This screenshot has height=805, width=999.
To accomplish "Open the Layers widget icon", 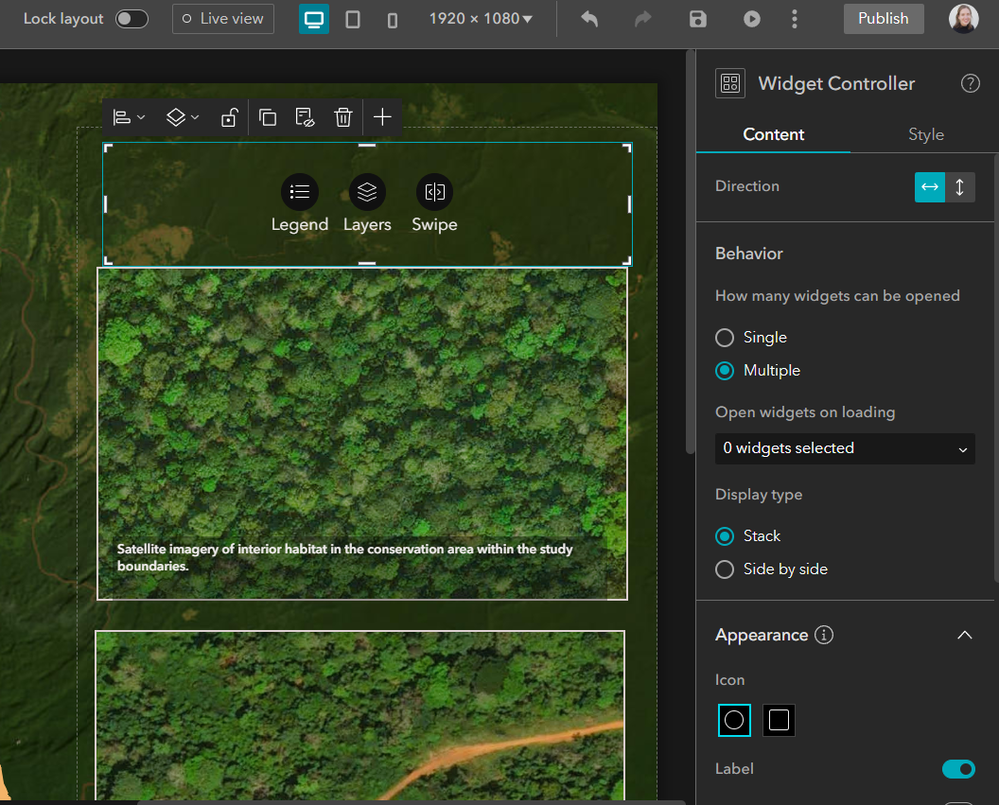I will [x=367, y=192].
